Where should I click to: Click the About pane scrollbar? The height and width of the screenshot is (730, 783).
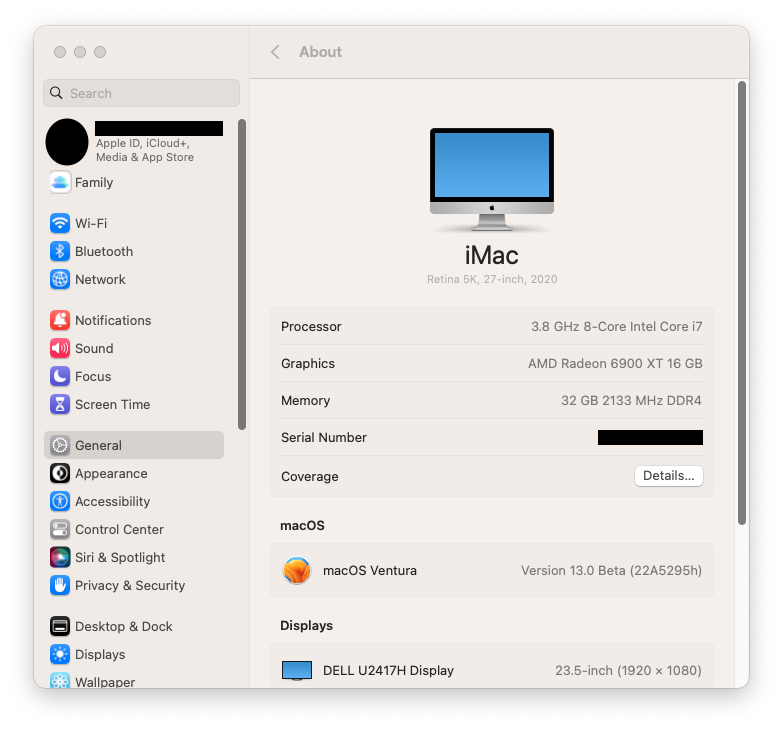point(742,303)
